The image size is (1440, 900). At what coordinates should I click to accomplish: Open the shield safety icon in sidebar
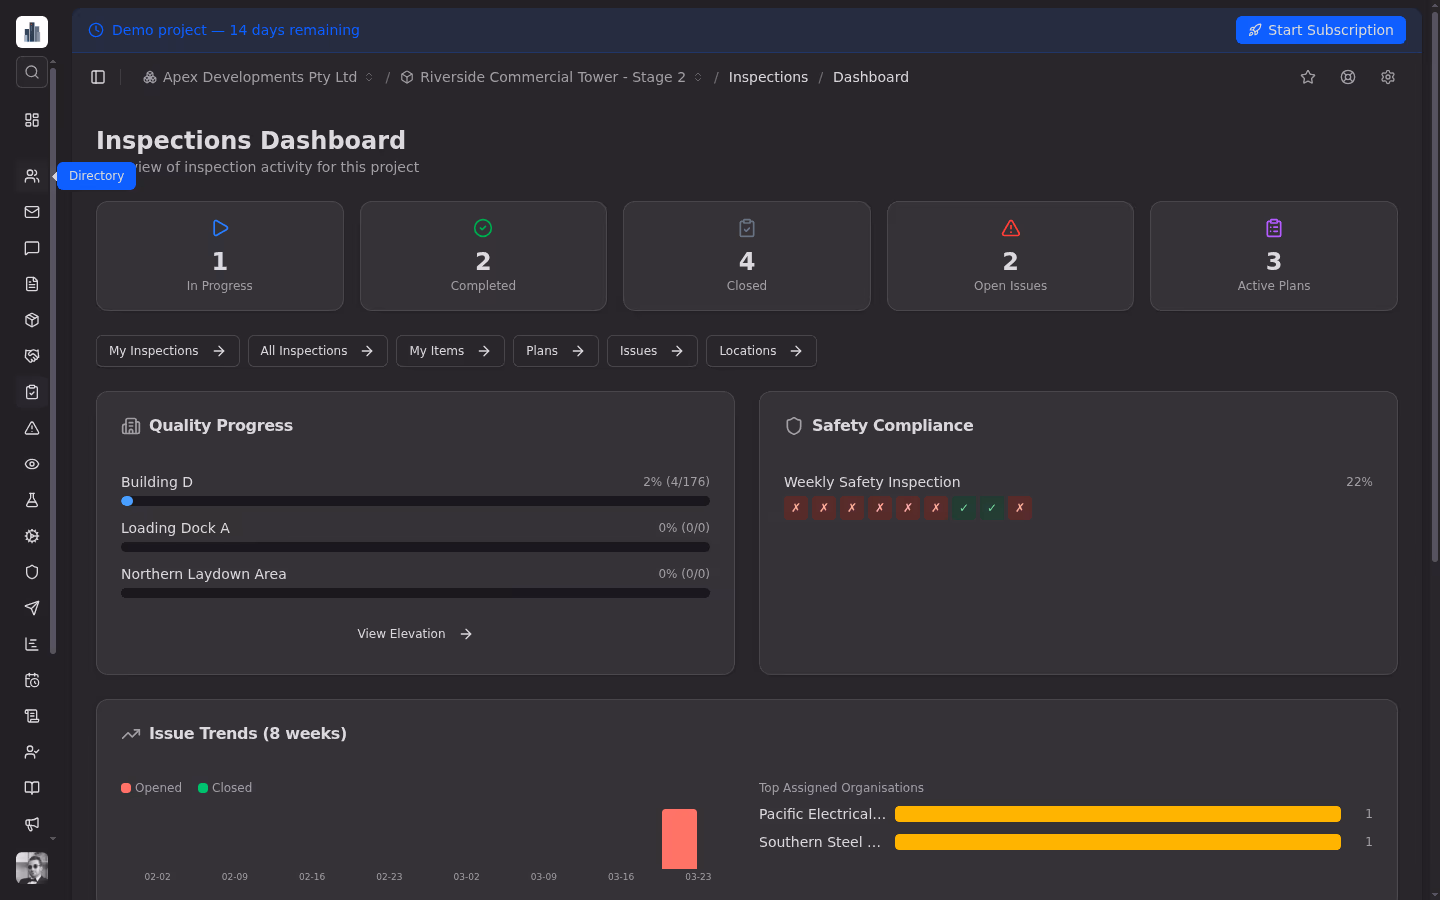[31, 572]
